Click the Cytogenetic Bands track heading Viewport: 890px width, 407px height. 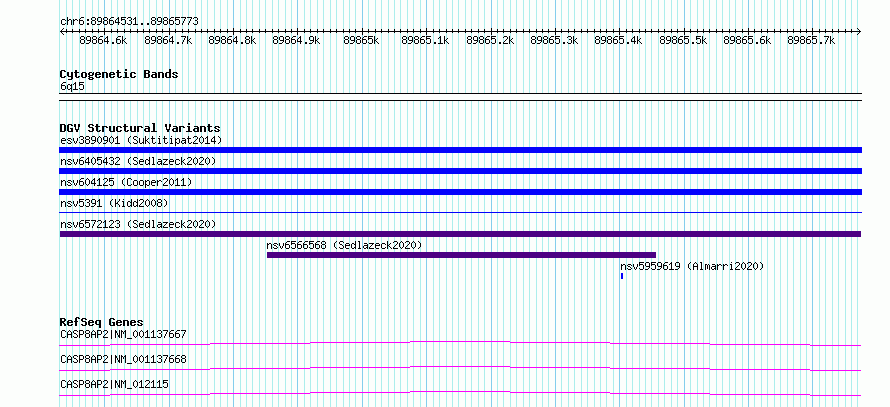pos(119,74)
